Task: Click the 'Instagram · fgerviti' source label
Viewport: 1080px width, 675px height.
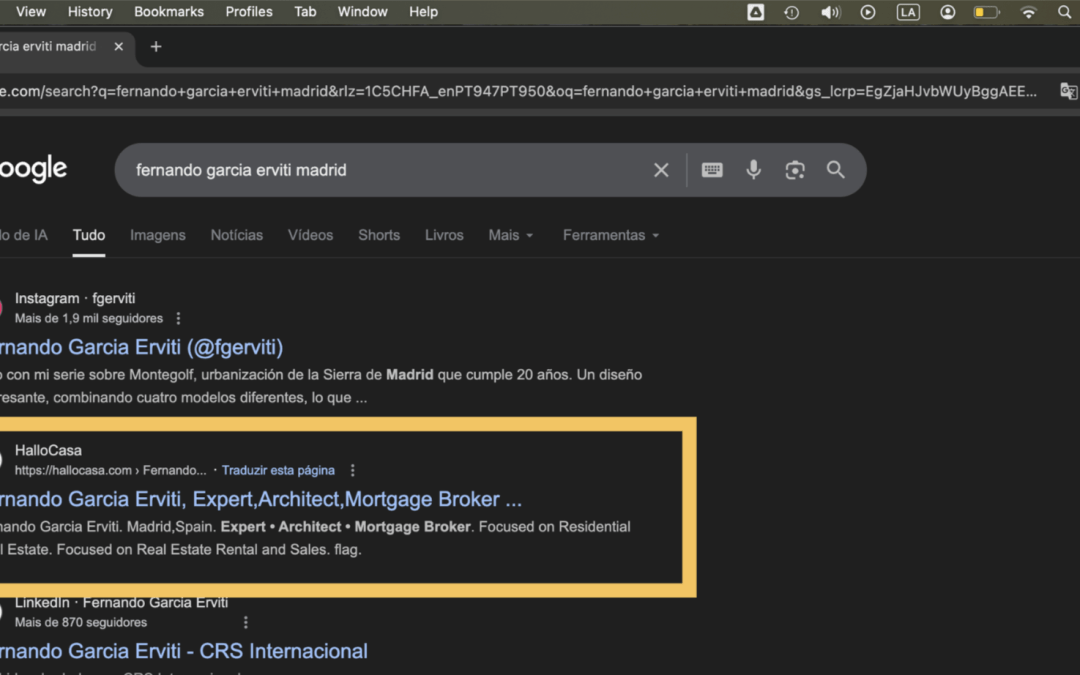Action: coord(75,298)
